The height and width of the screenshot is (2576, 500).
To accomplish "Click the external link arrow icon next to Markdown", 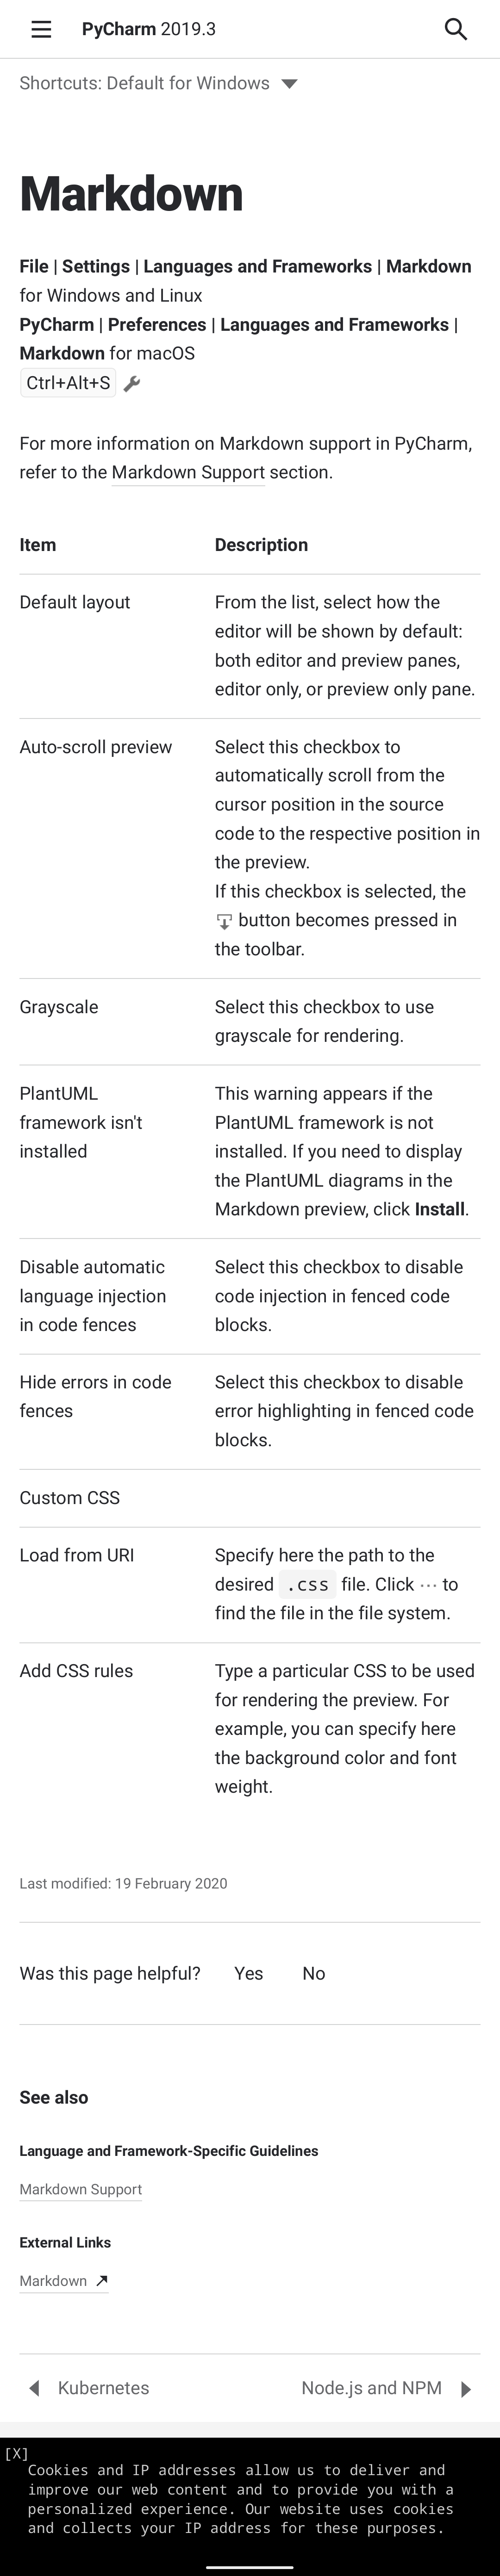I will tap(101, 2281).
